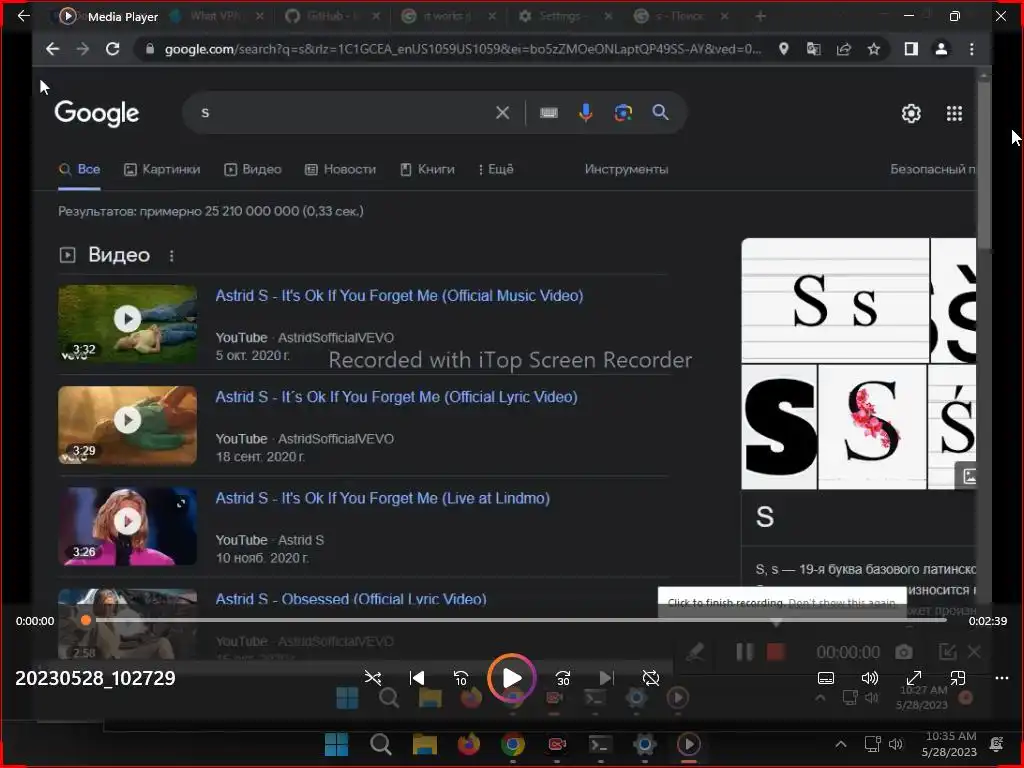Click the total duration 0:02:39
The width and height of the screenshot is (1024, 768).
[987, 621]
